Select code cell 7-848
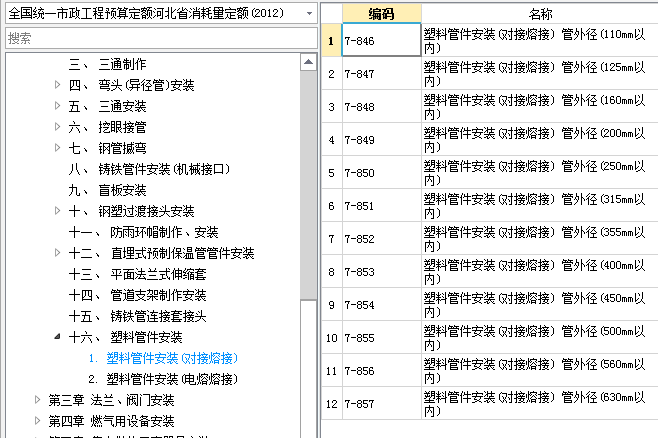This screenshot has width=658, height=438. [x=381, y=107]
